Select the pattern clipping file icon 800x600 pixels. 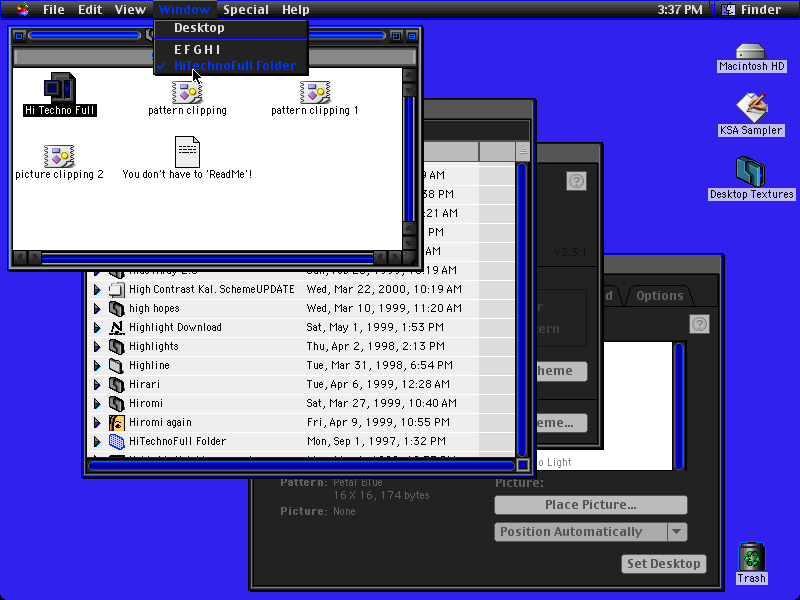point(187,92)
